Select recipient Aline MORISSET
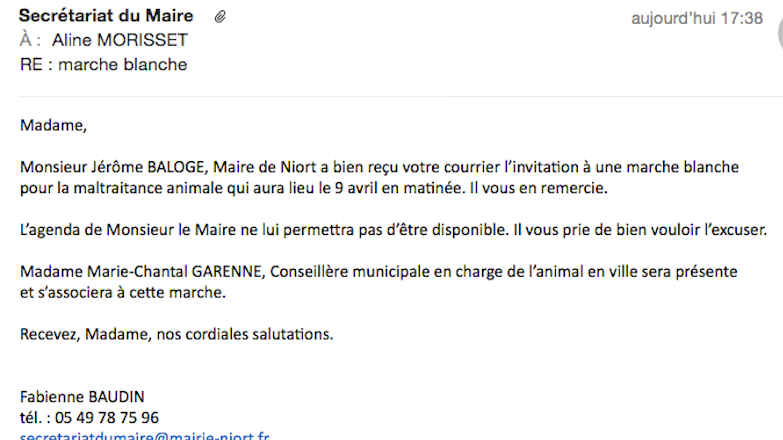Image resolution: width=783 pixels, height=440 pixels. [x=120, y=40]
